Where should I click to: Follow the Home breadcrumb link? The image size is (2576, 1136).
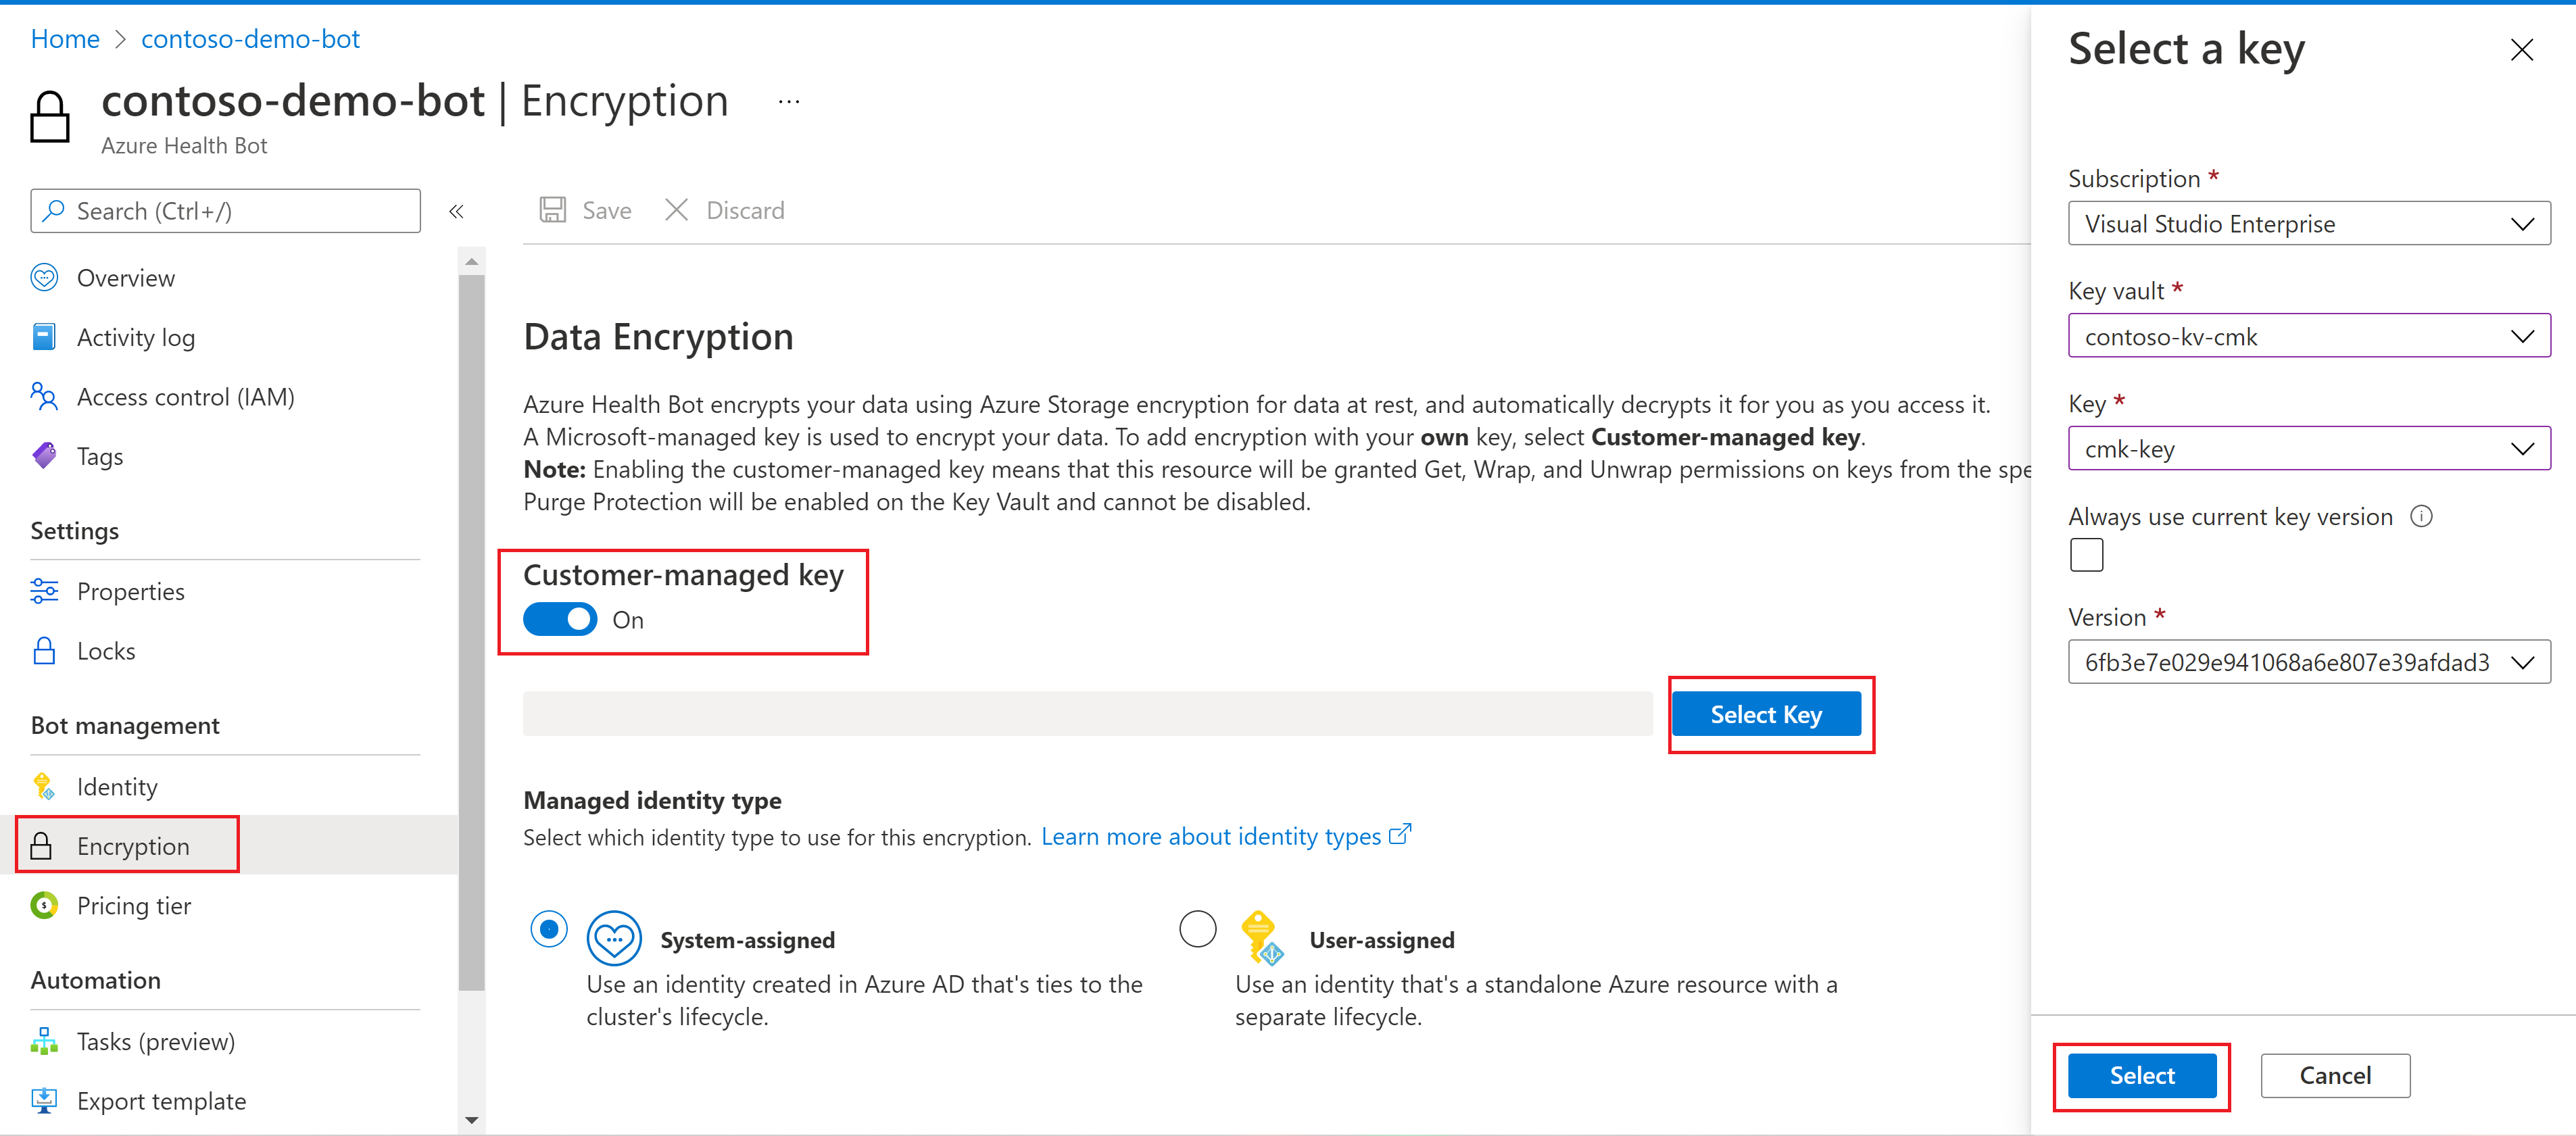65,38
